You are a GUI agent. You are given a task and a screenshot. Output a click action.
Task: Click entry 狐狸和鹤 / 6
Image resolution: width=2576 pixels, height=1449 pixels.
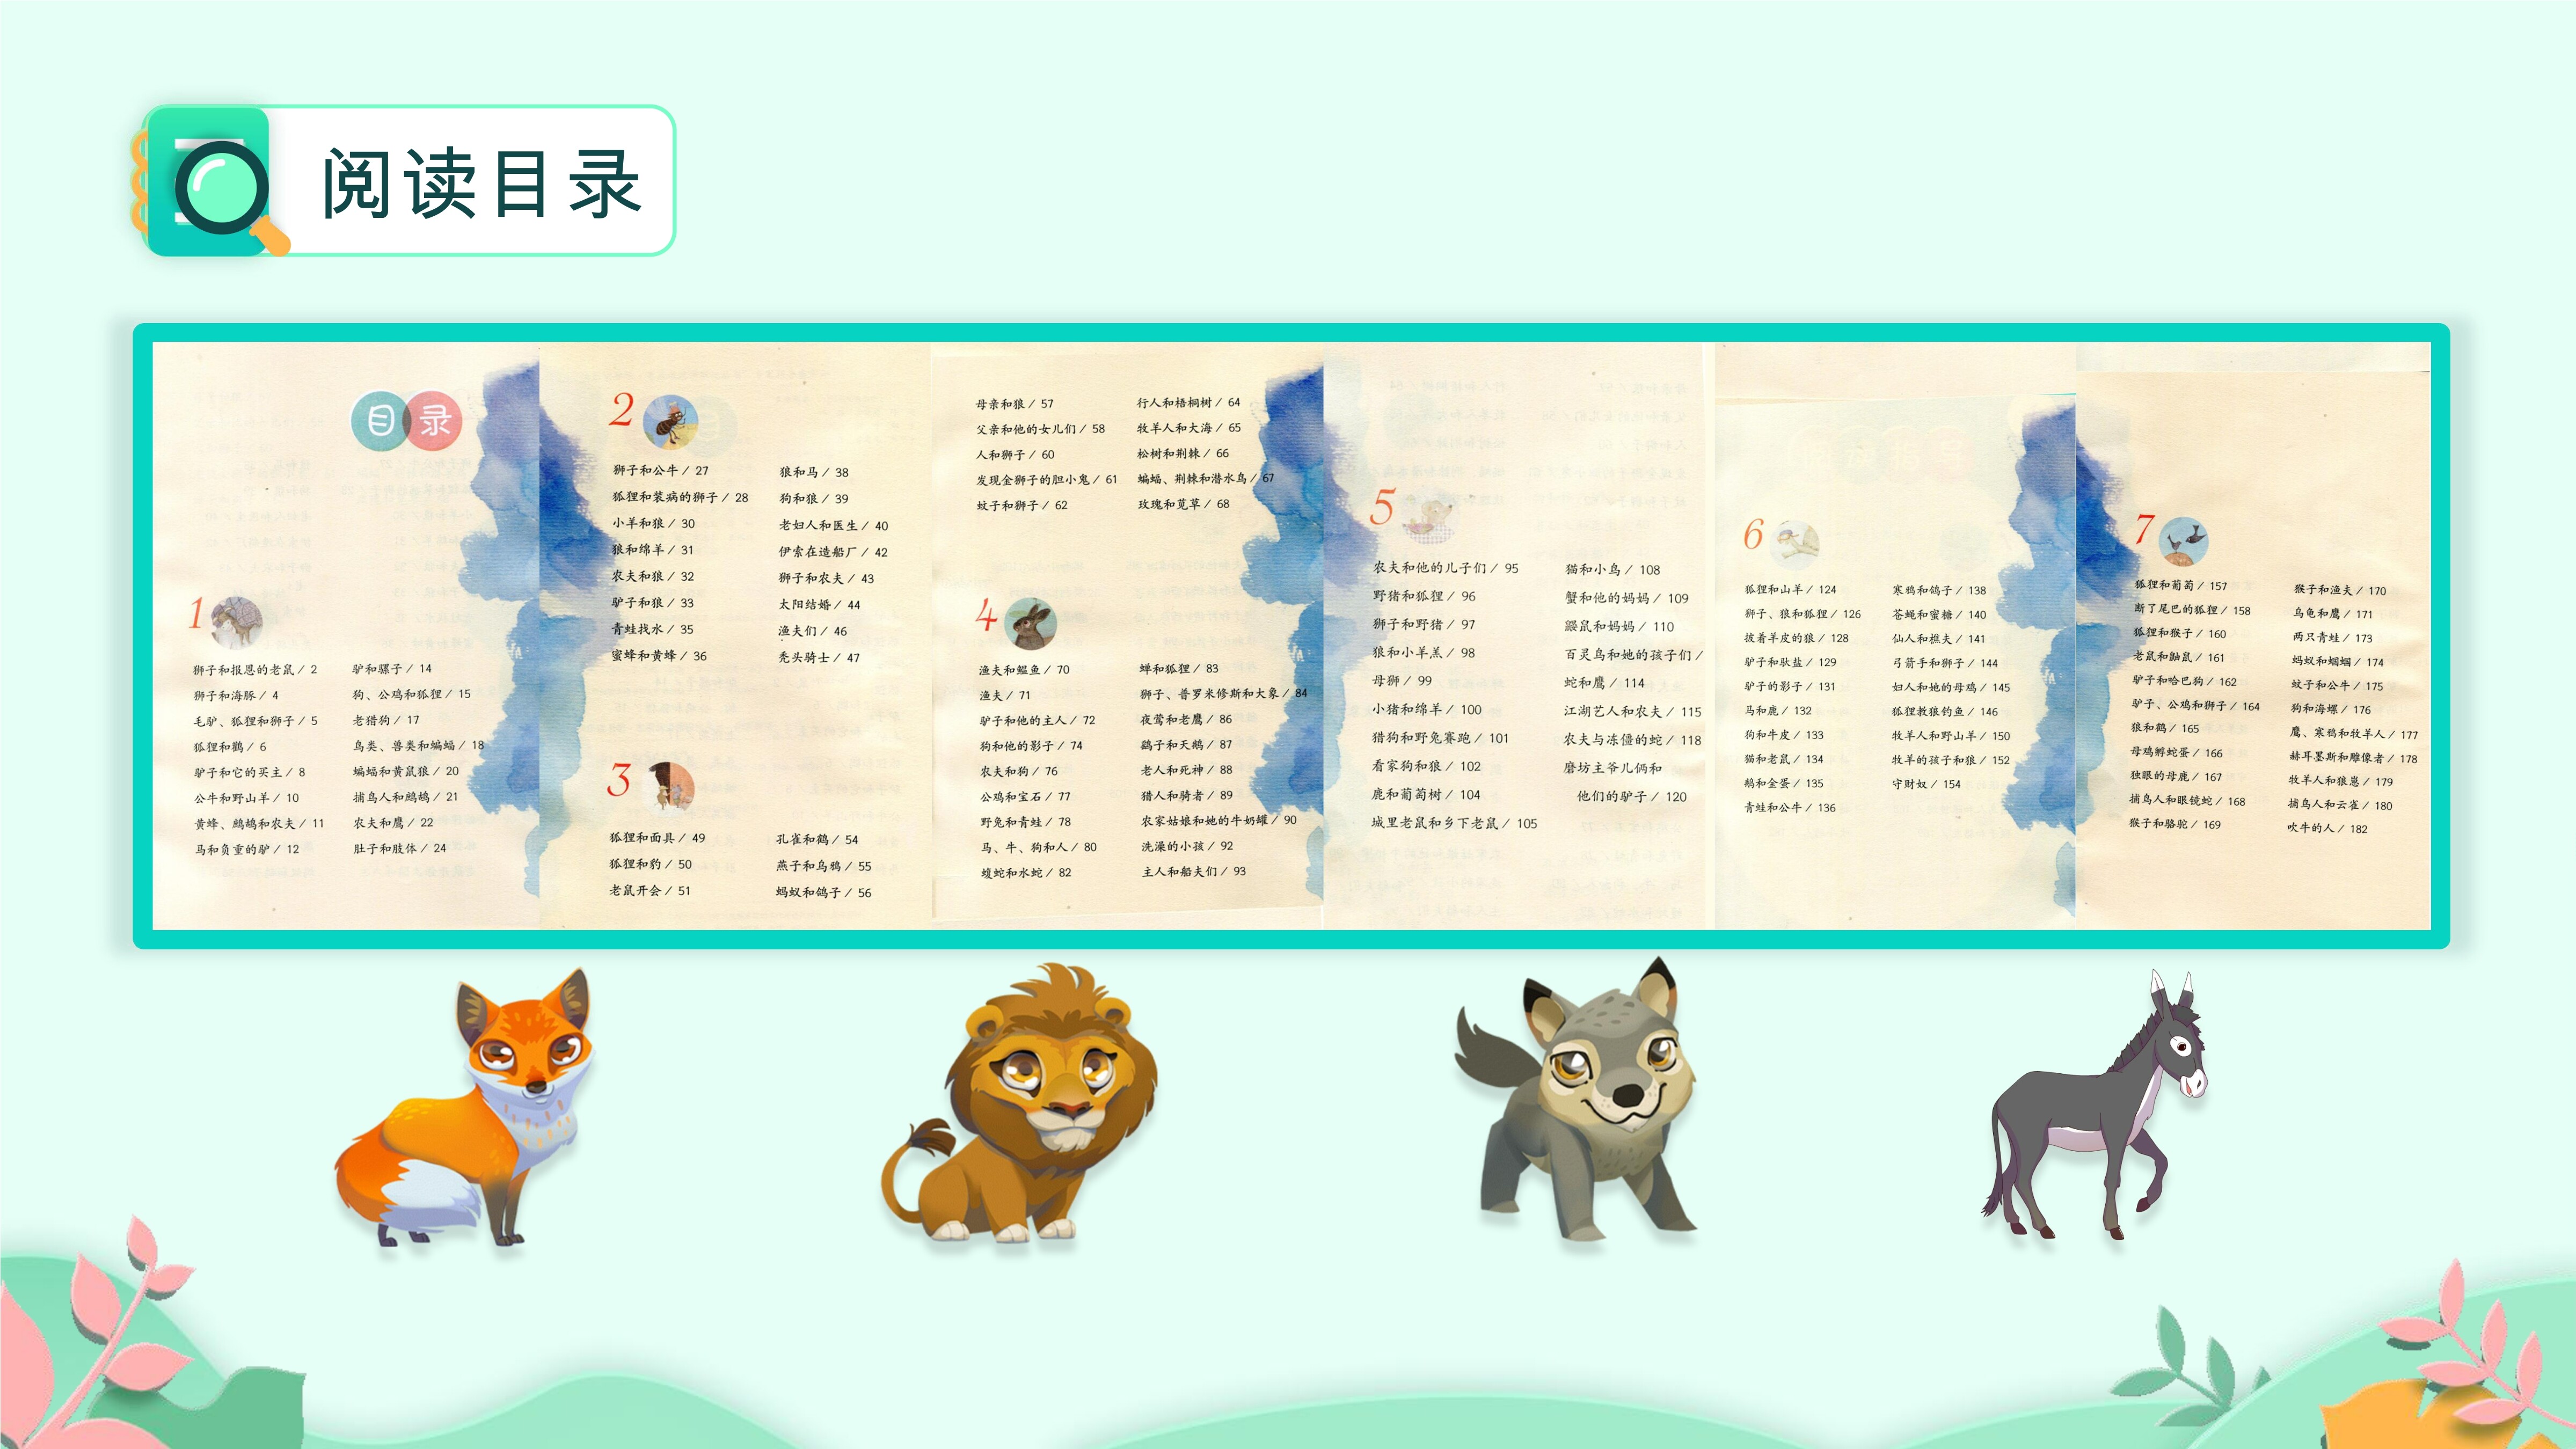click(x=230, y=747)
